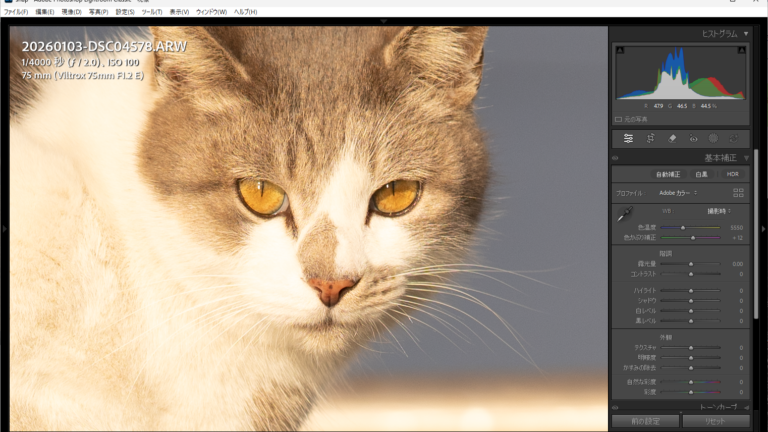The width and height of the screenshot is (768, 432).
Task: Click the 露光量 slider handle
Action: point(690,264)
